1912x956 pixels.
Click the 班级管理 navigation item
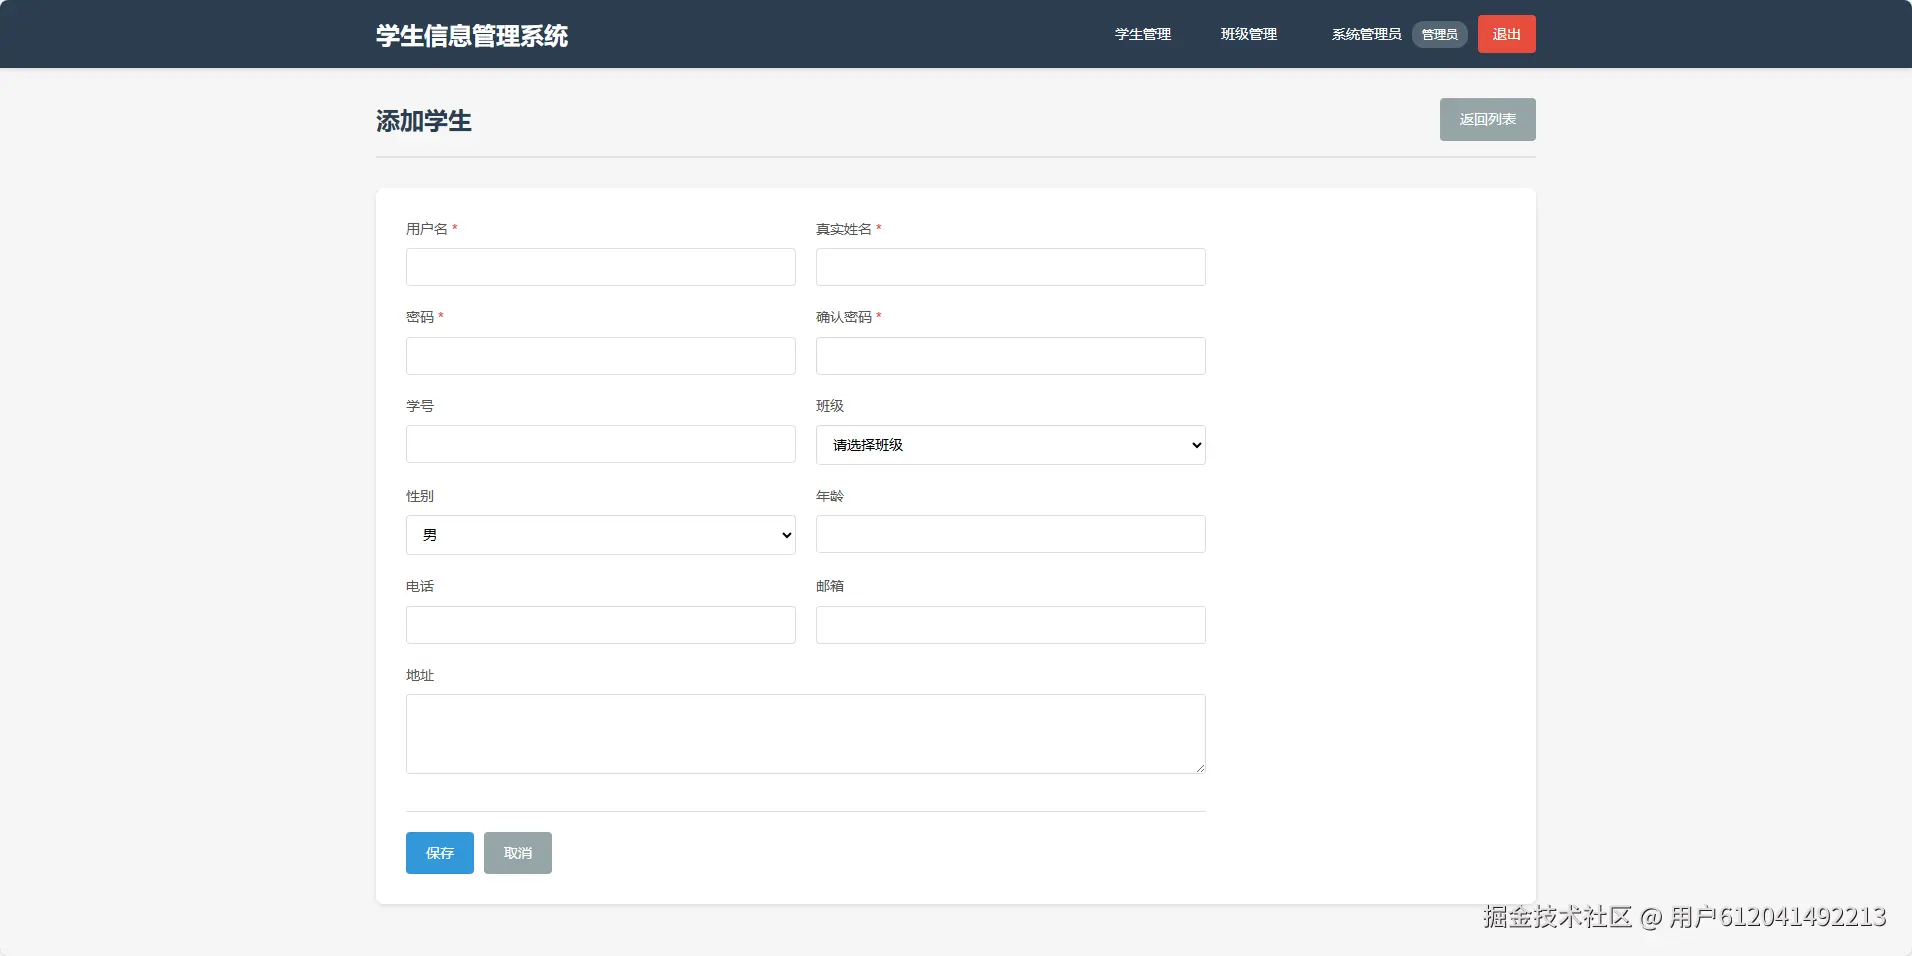coord(1247,33)
